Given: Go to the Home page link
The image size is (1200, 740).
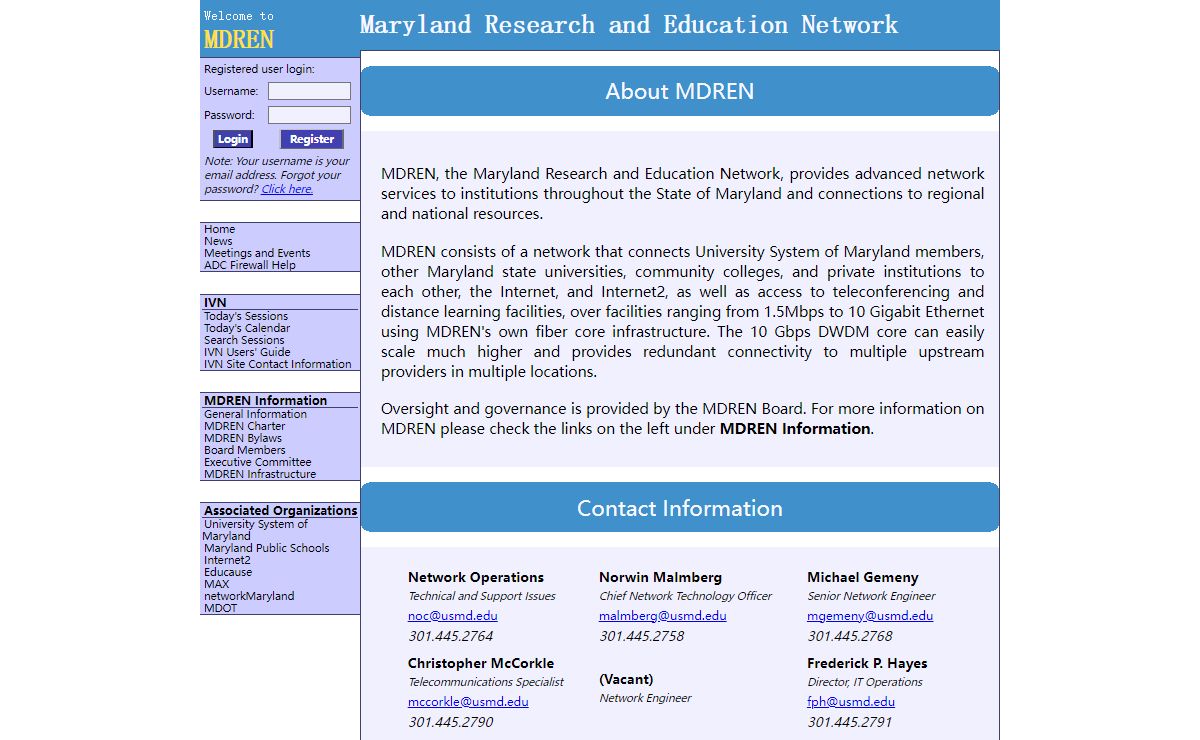Looking at the screenshot, I should pos(219,229).
